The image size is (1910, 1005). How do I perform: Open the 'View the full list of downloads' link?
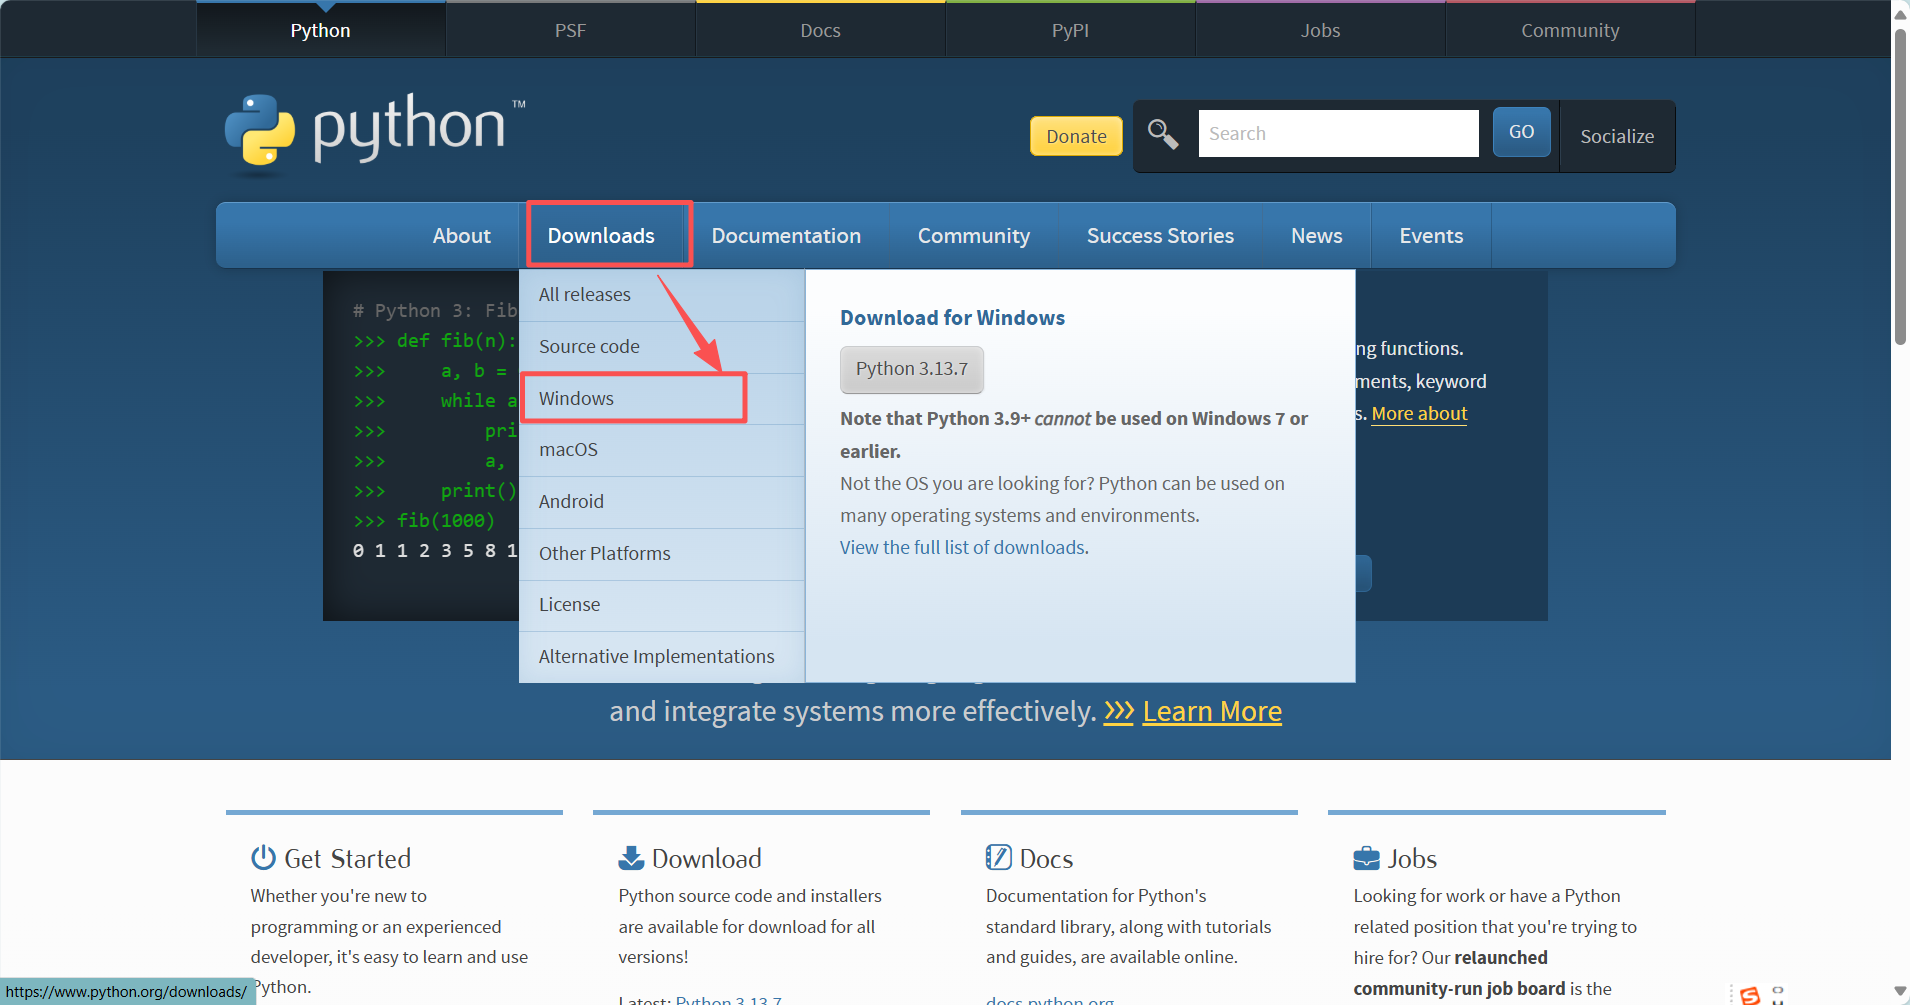point(964,547)
